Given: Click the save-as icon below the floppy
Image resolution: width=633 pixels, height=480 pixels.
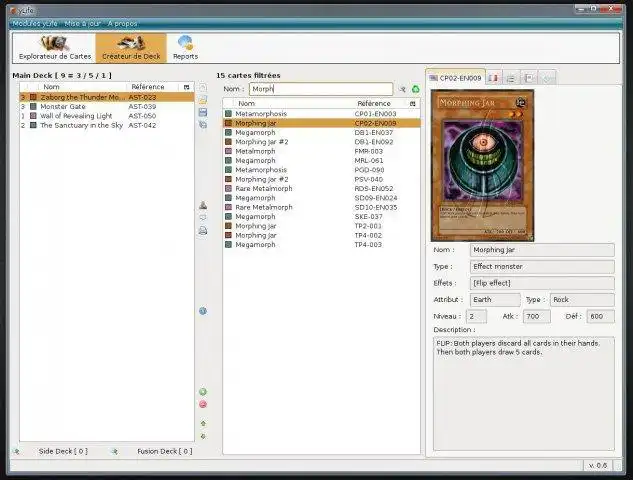Looking at the screenshot, I should [203, 125].
